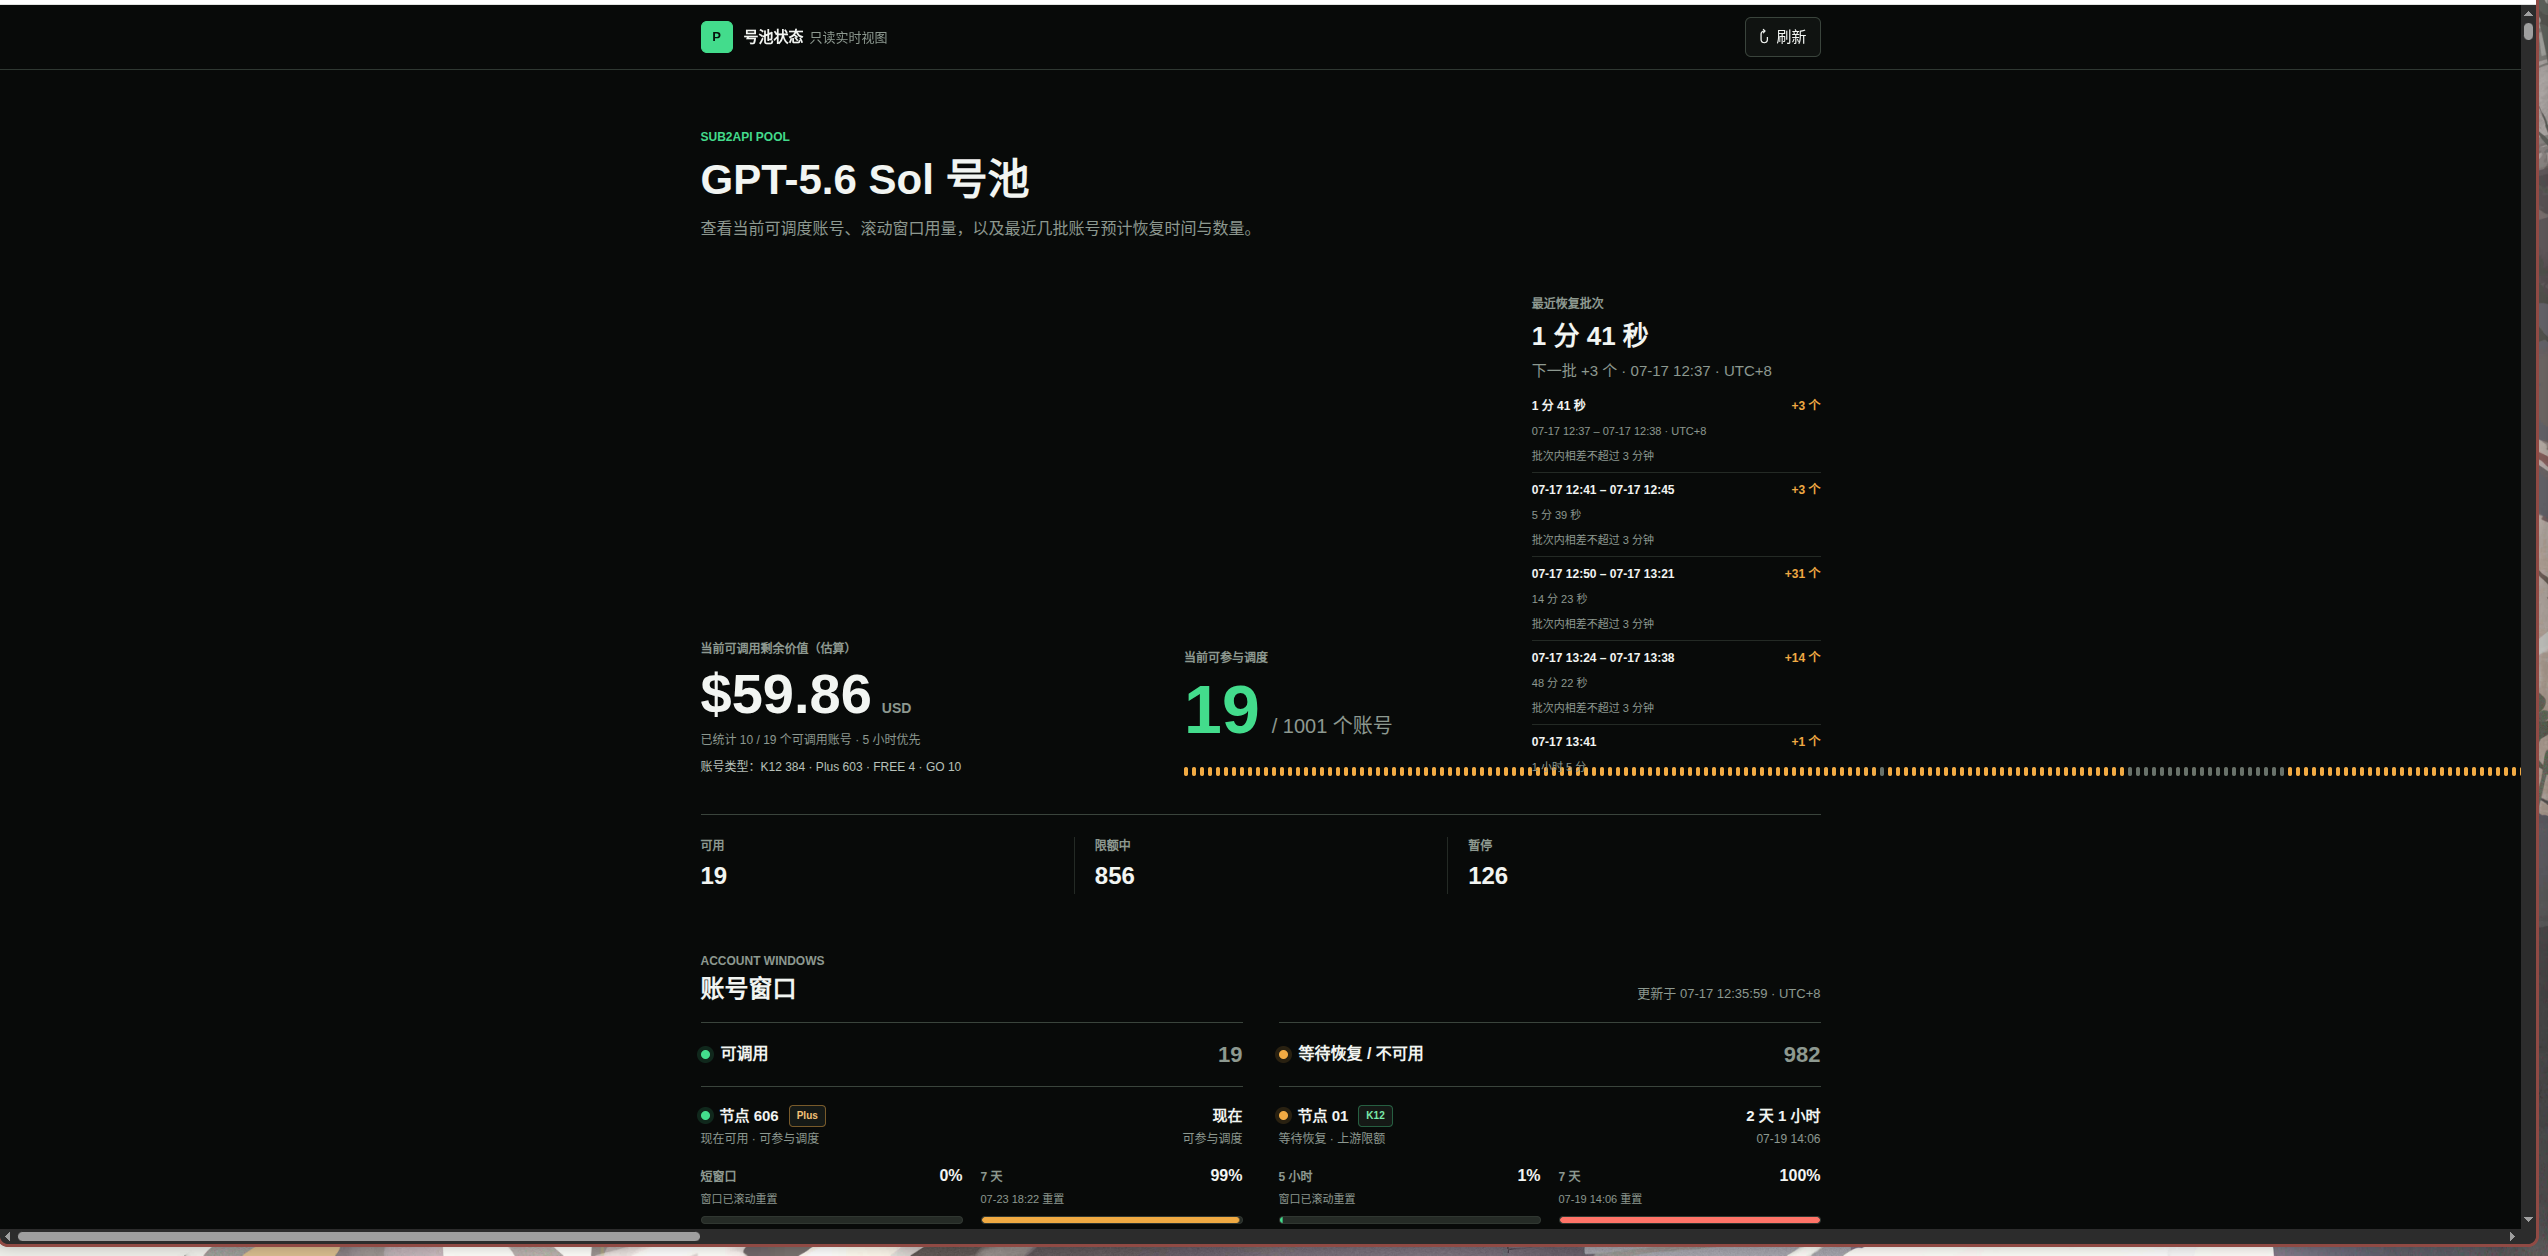The image size is (2548, 1256).
Task: Click the 账号窗口 section heading
Action: coord(748,989)
